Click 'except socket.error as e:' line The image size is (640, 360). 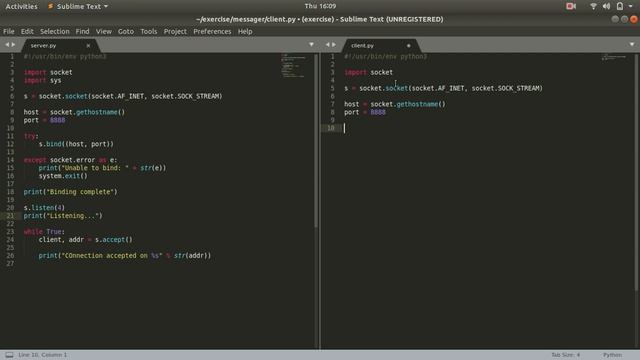point(70,160)
